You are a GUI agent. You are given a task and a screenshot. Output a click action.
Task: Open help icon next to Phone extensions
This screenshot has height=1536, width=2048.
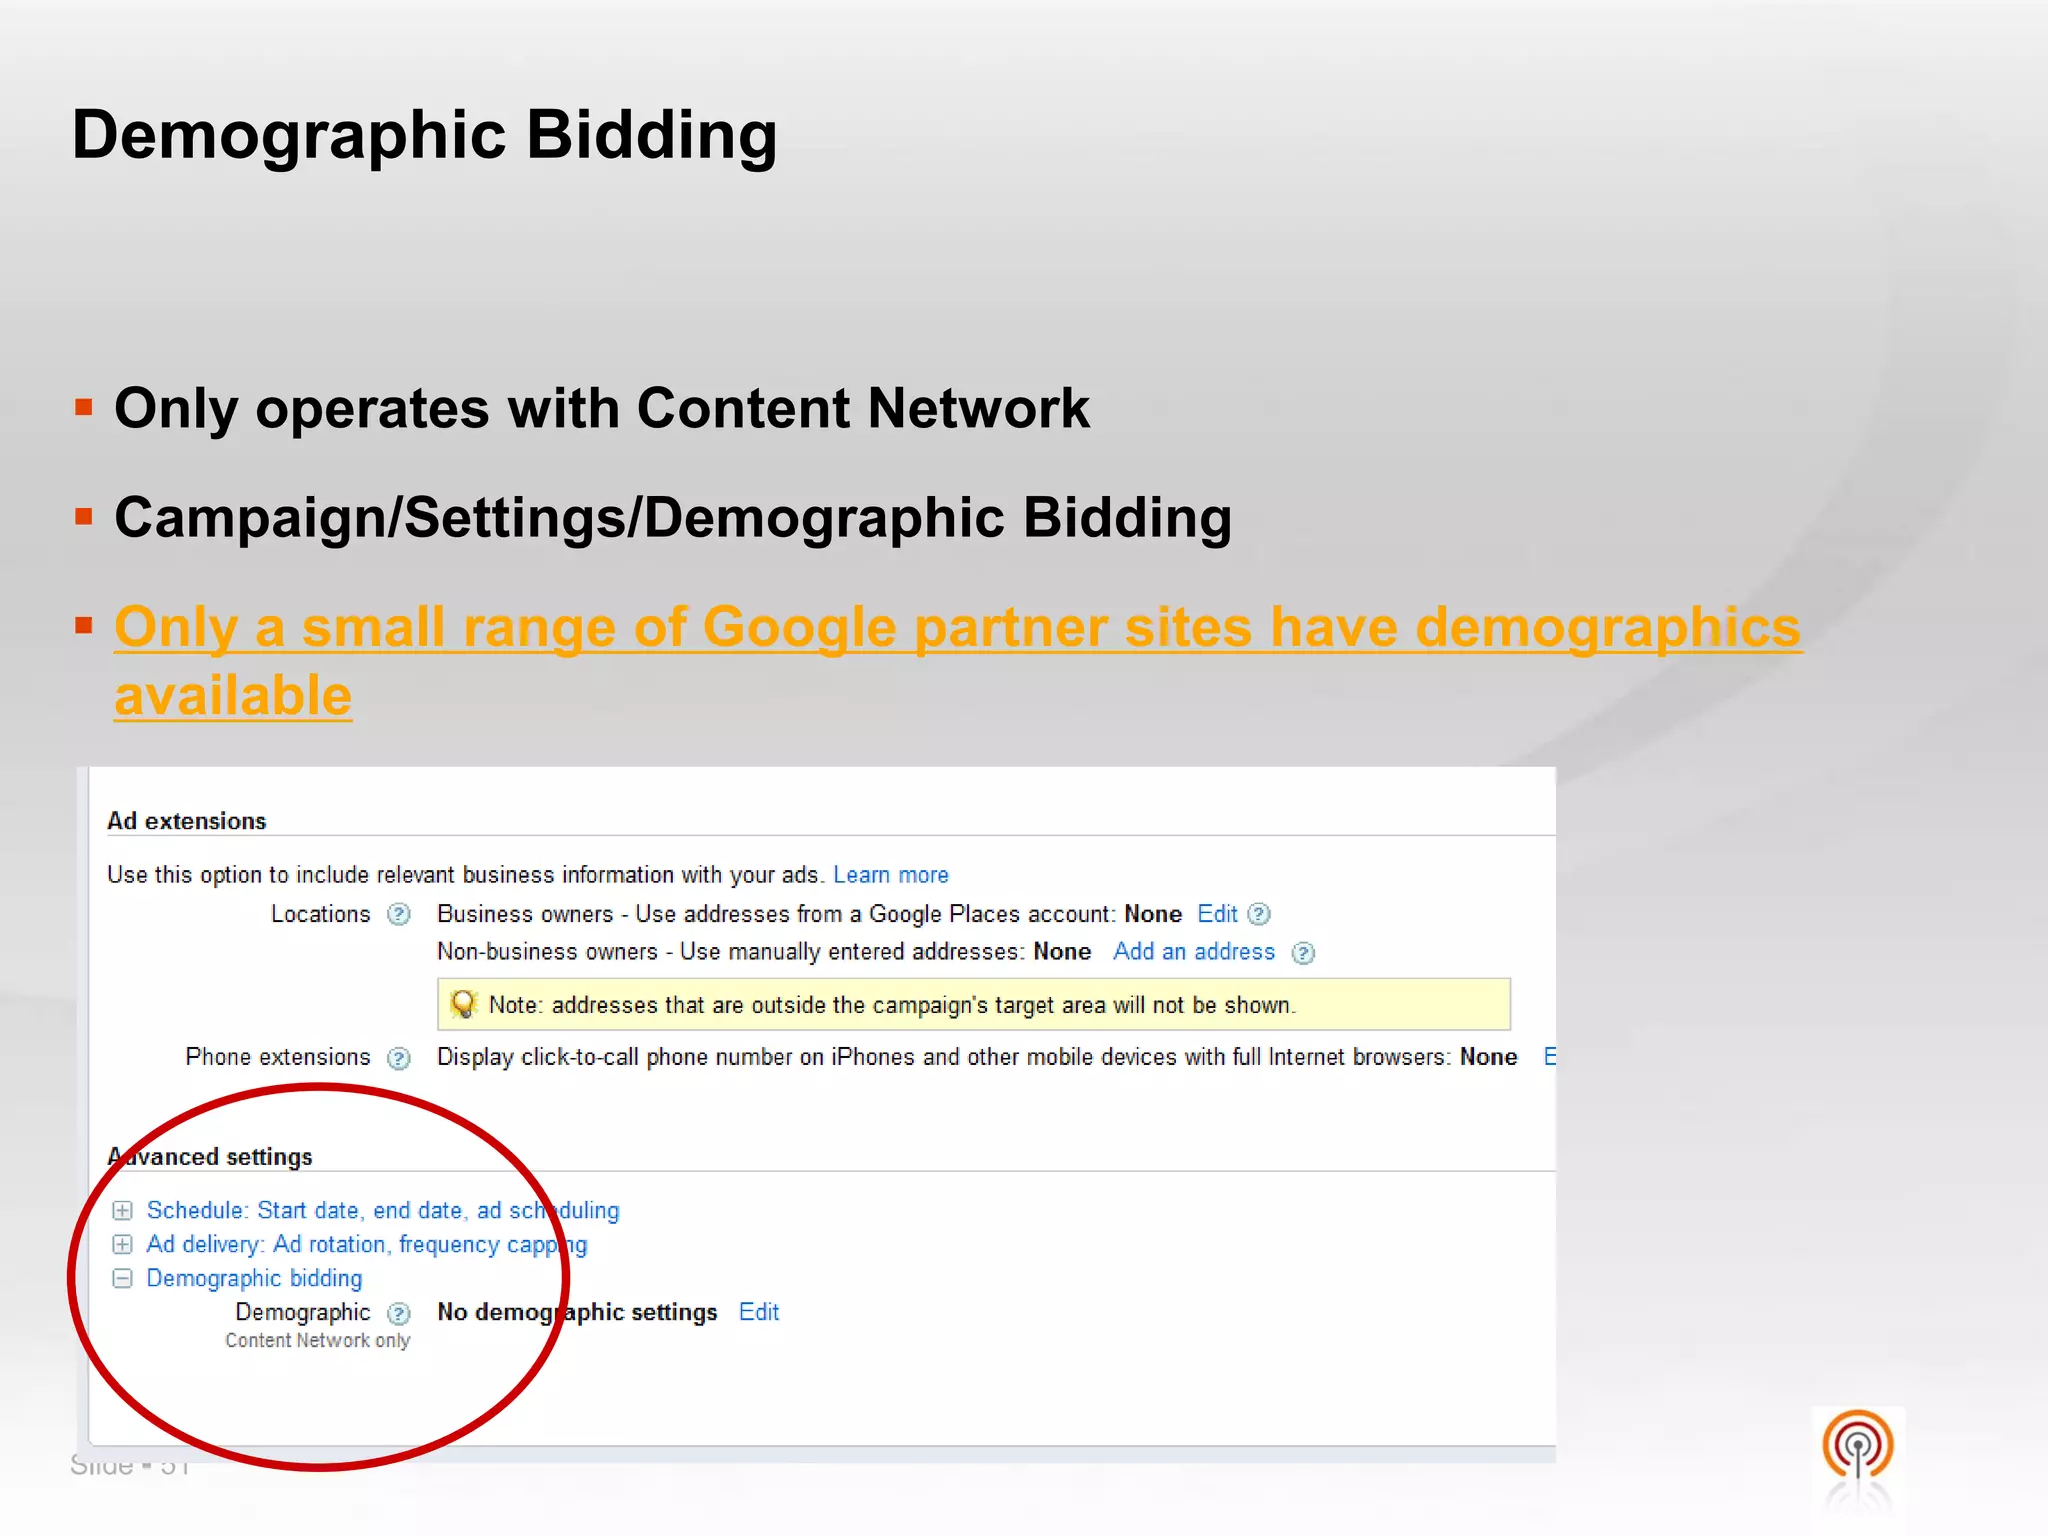399,1058
